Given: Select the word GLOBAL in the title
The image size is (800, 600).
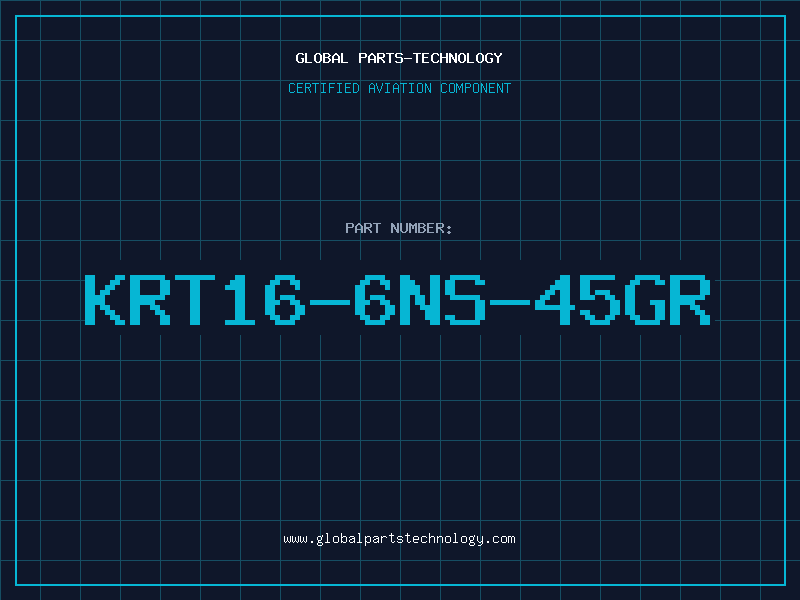Looking at the screenshot, I should (x=321, y=58).
